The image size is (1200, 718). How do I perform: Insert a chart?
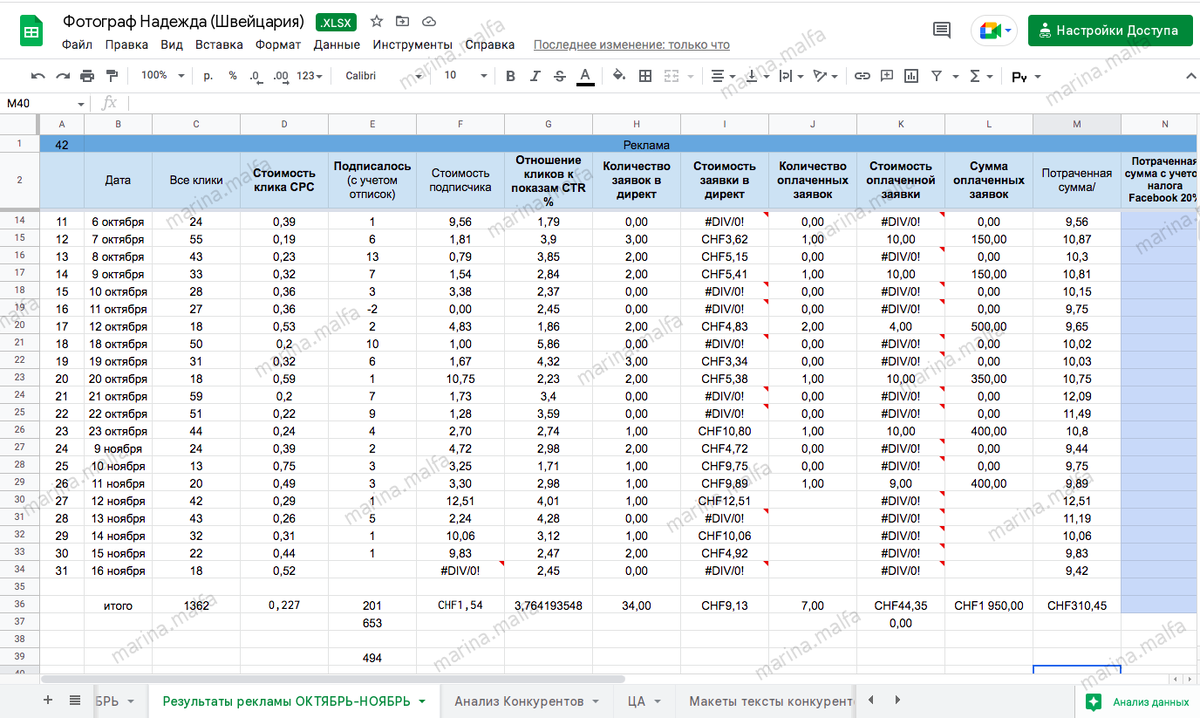[x=911, y=76]
